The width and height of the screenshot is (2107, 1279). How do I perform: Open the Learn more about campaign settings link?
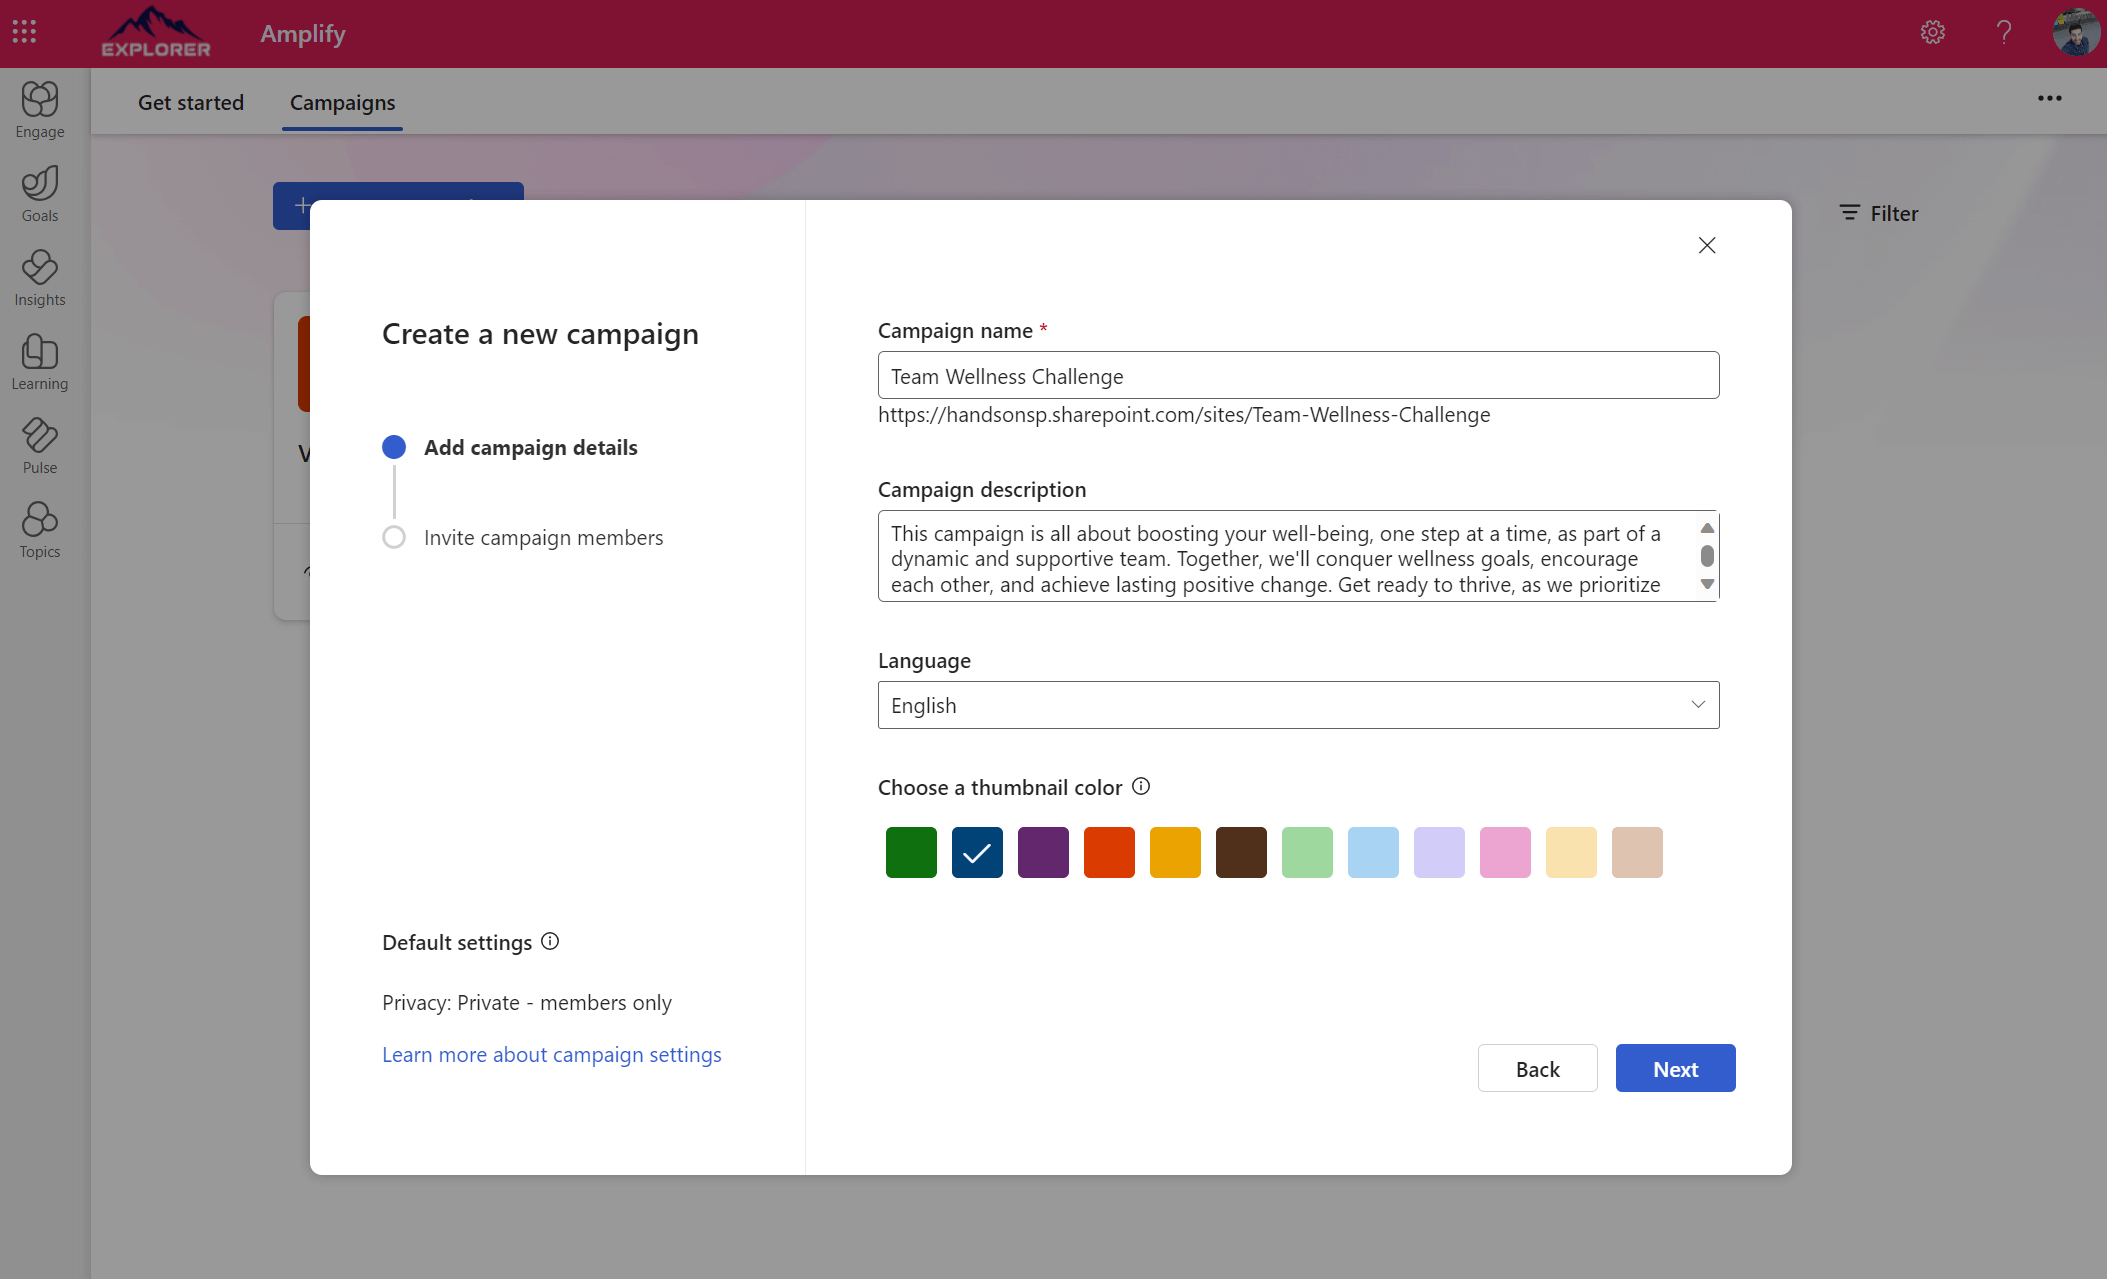pos(551,1054)
